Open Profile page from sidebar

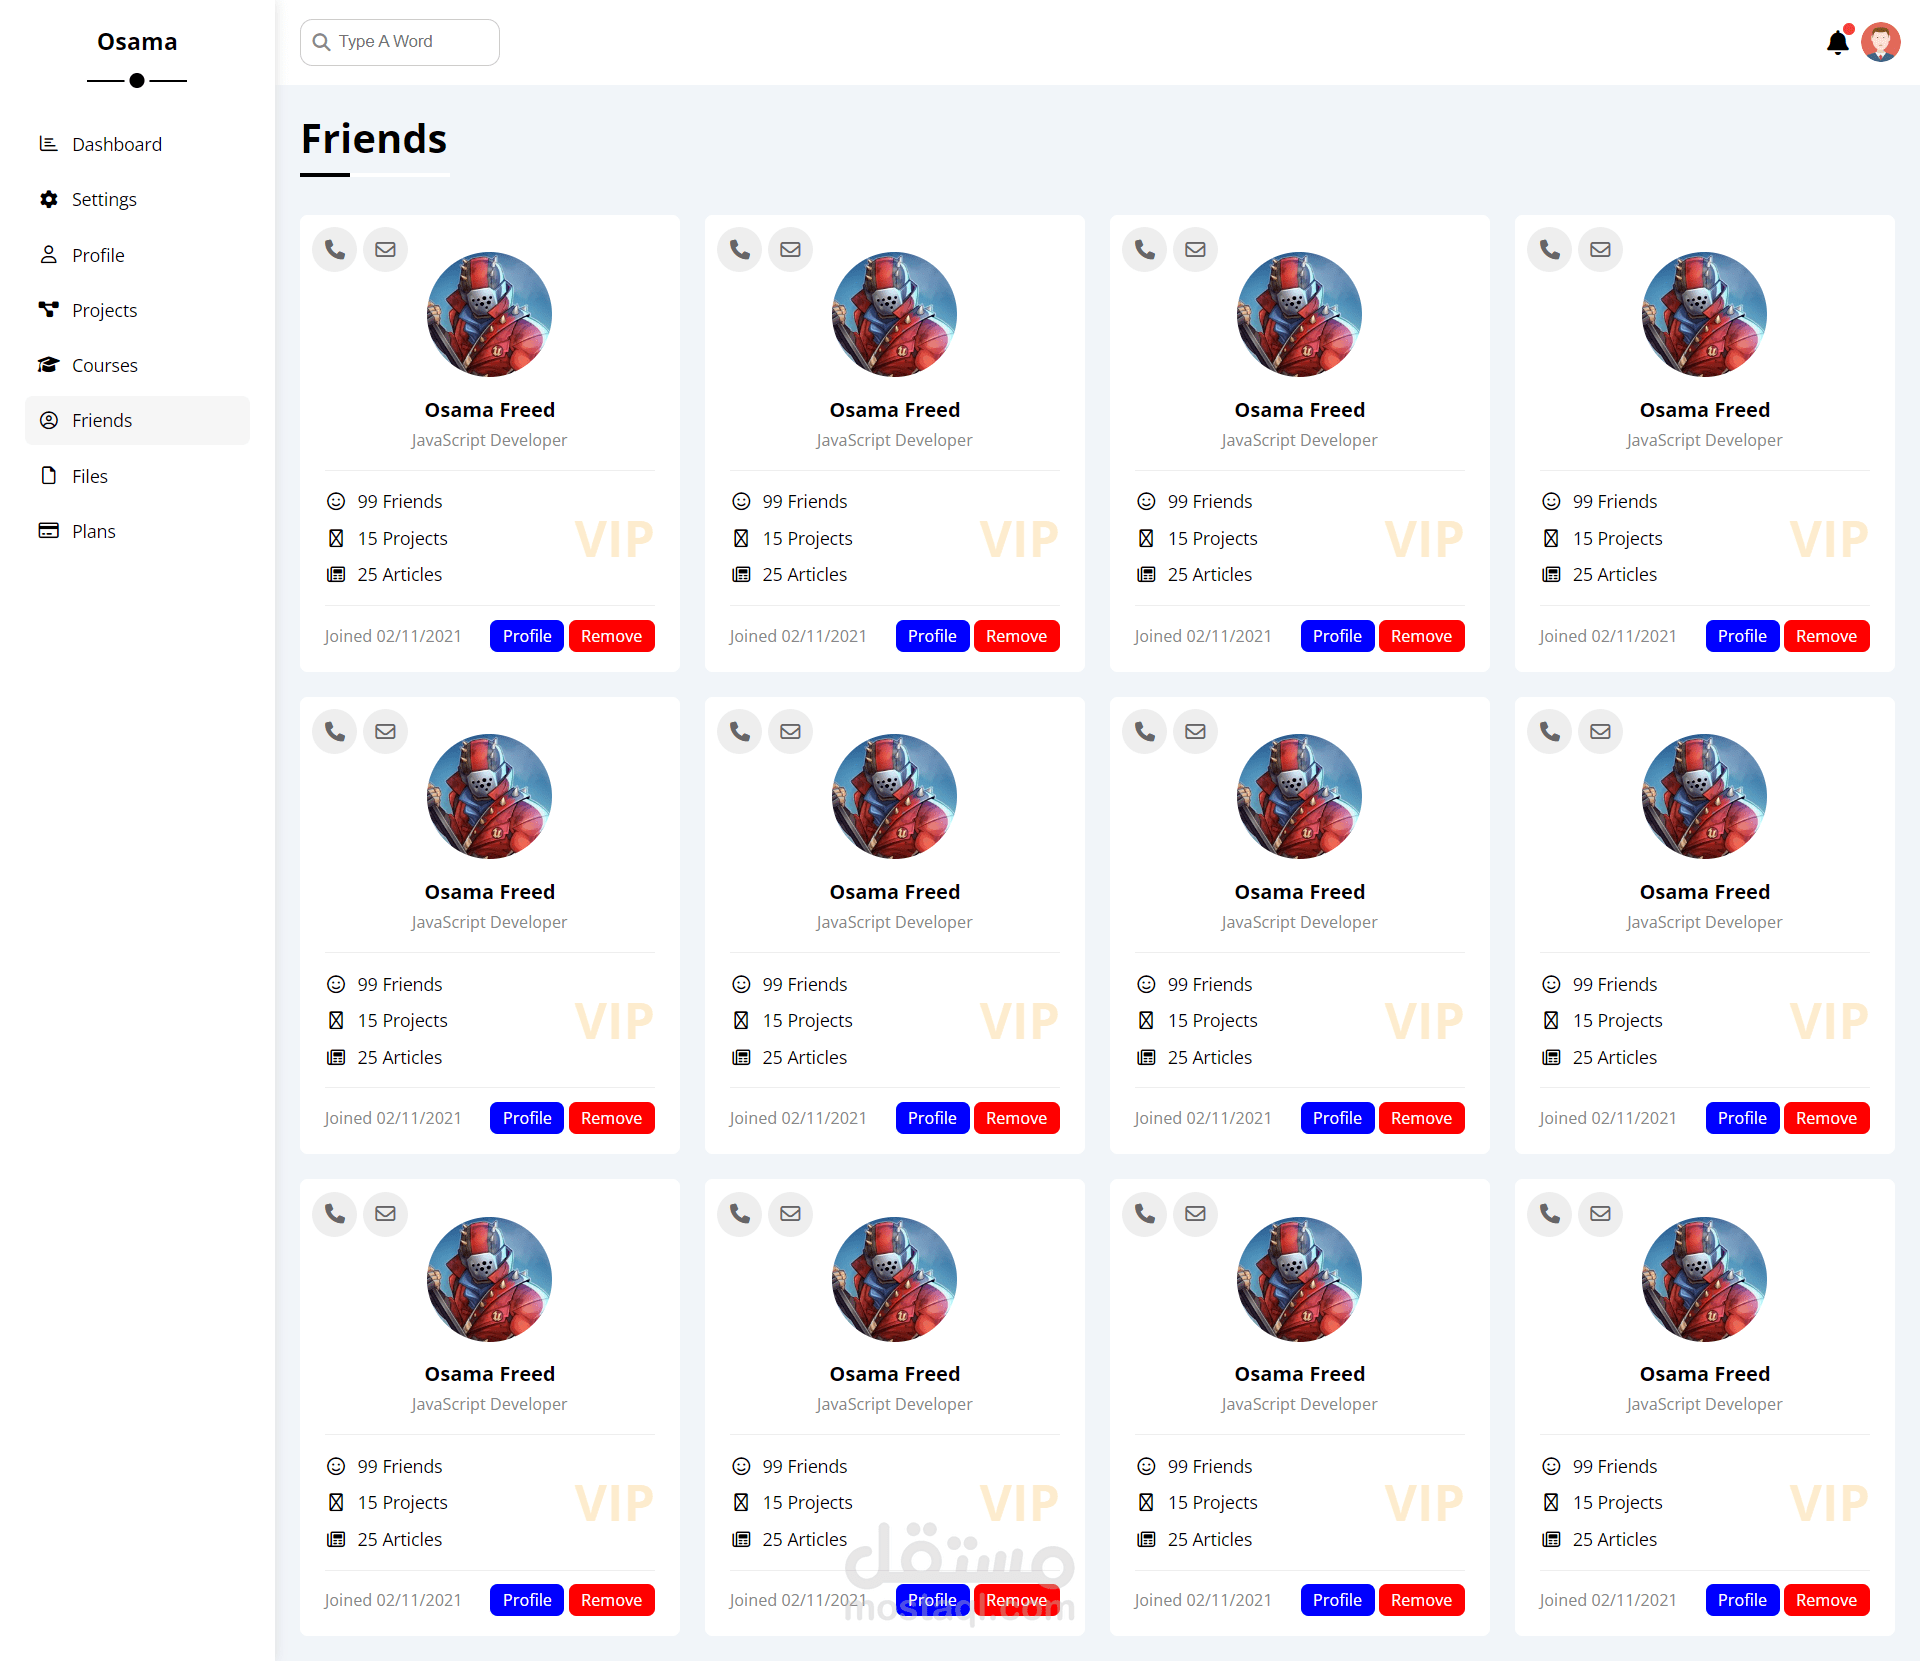pyautogui.click(x=98, y=255)
